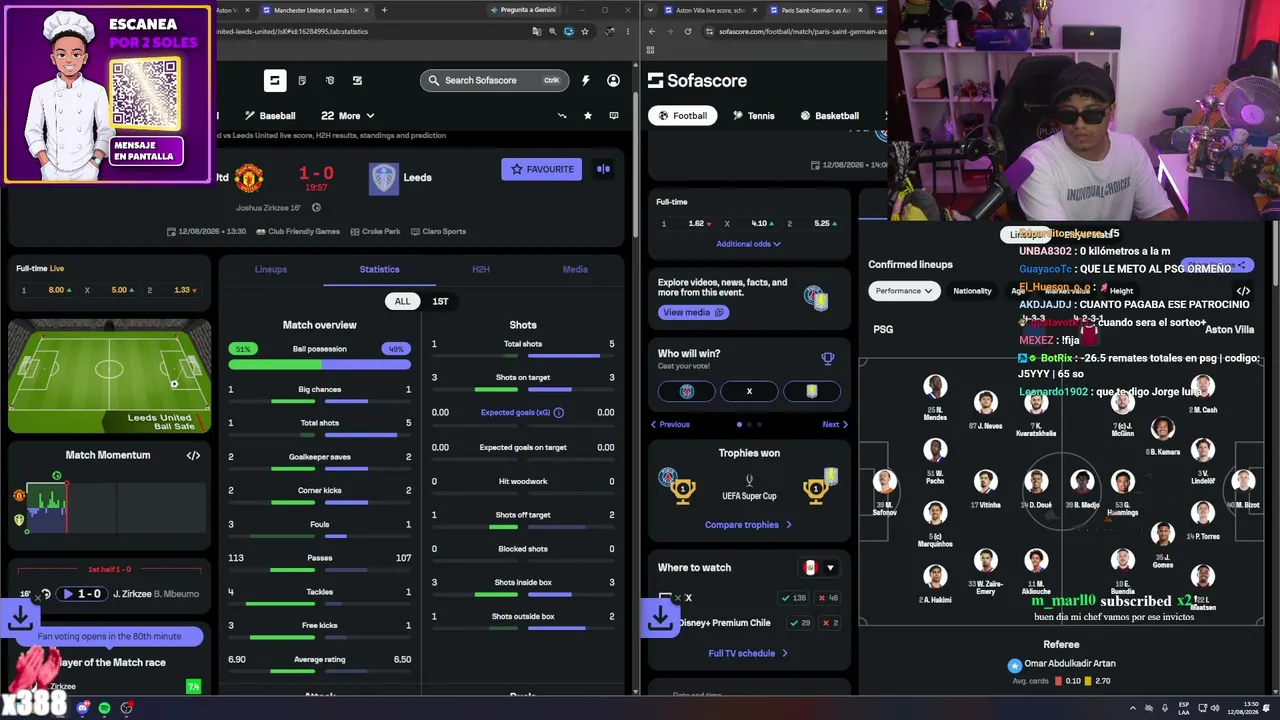The image size is (1280, 720).
Task: Focus the Search Sofascore field
Action: pyautogui.click(x=494, y=81)
